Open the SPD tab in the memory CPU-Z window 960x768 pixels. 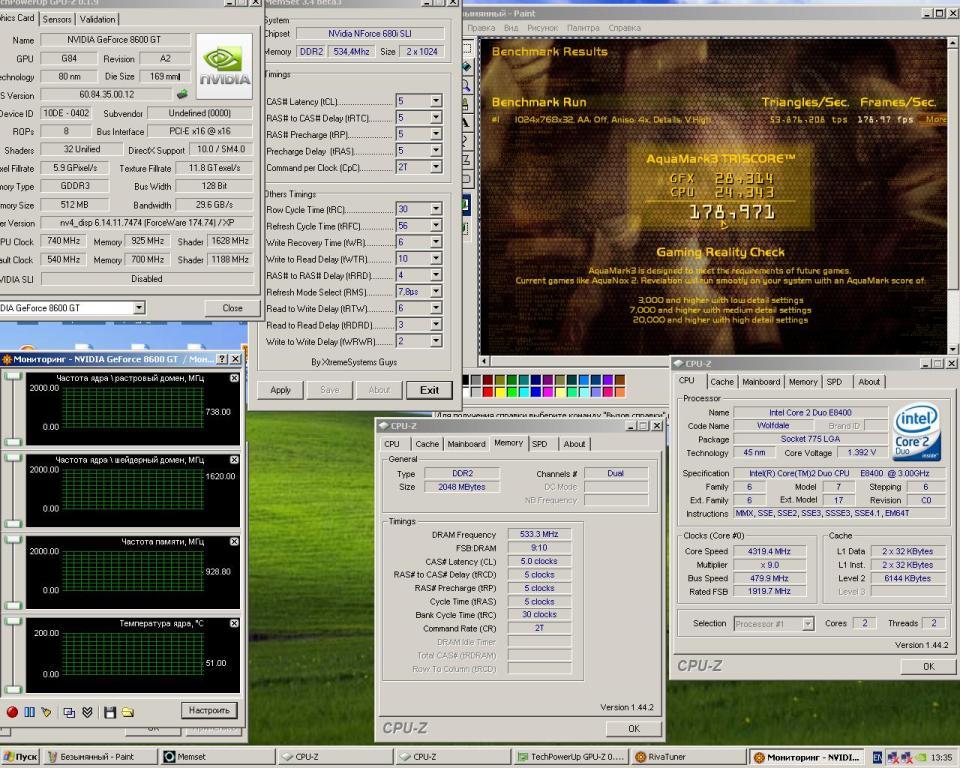(539, 444)
